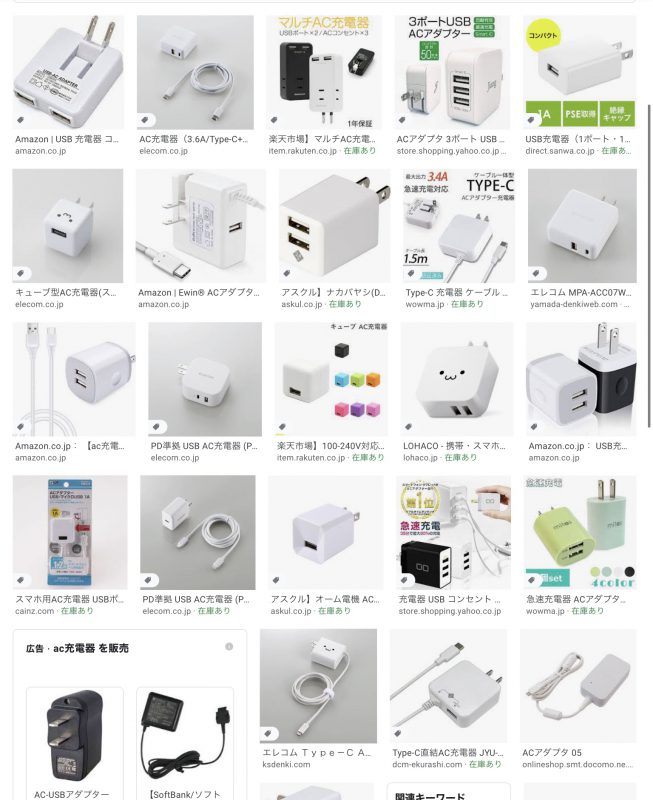Open the LOHACO smiley face charger image
The width and height of the screenshot is (653, 800).
[457, 379]
